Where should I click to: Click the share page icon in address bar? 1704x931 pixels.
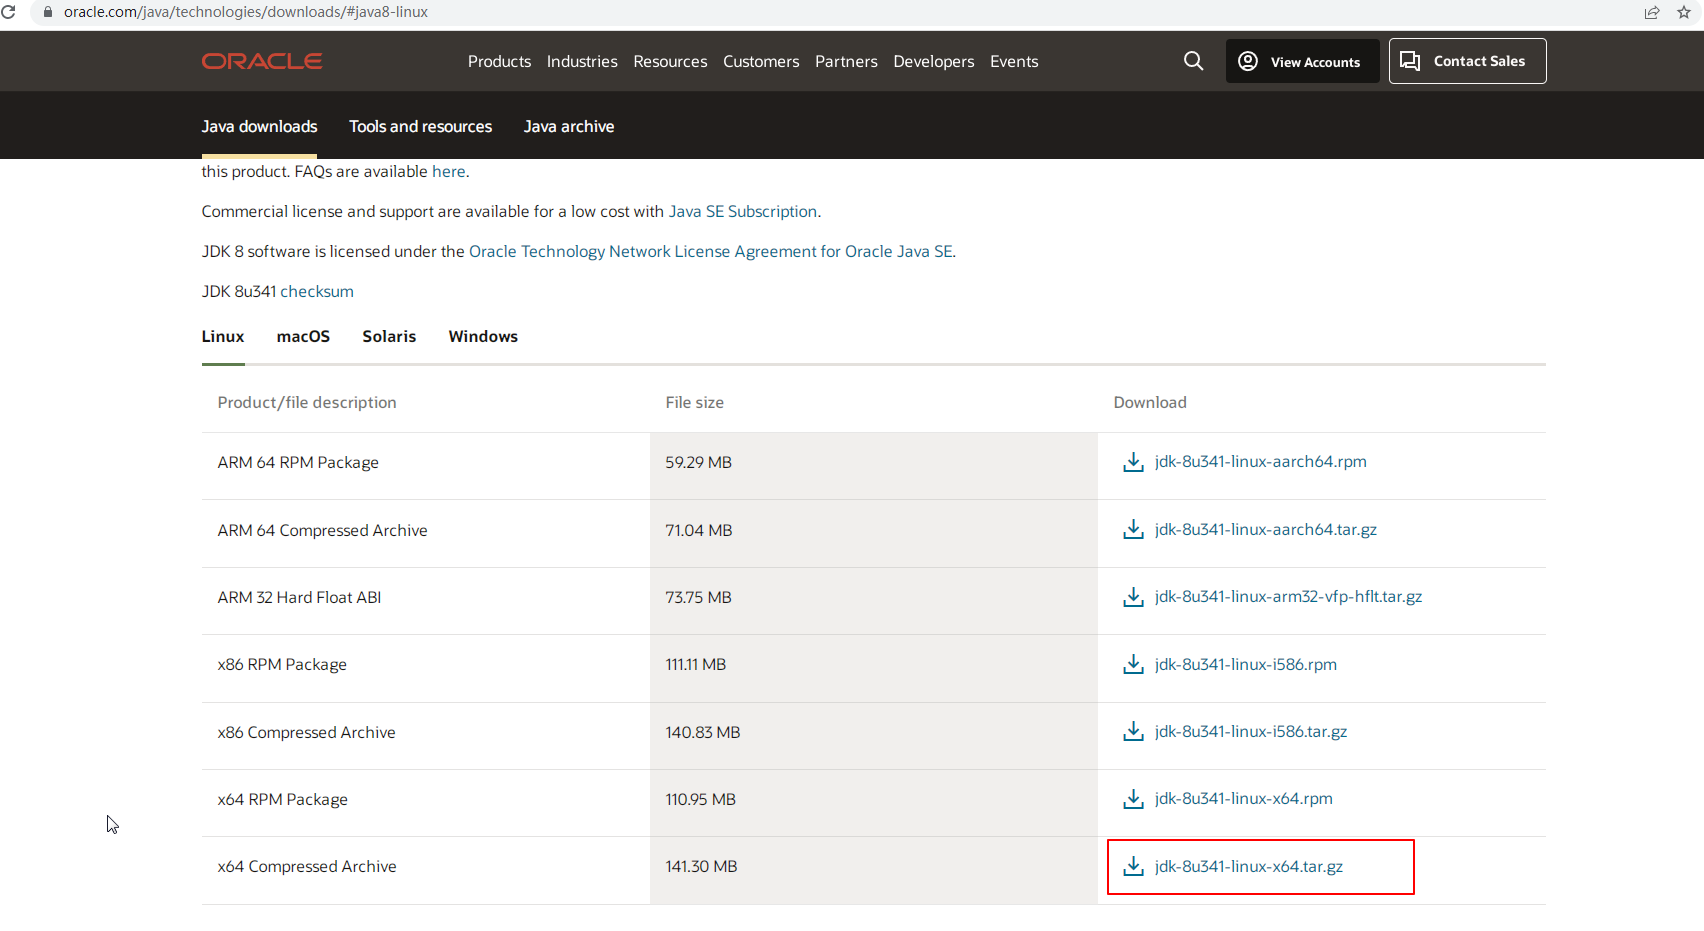pyautogui.click(x=1652, y=12)
